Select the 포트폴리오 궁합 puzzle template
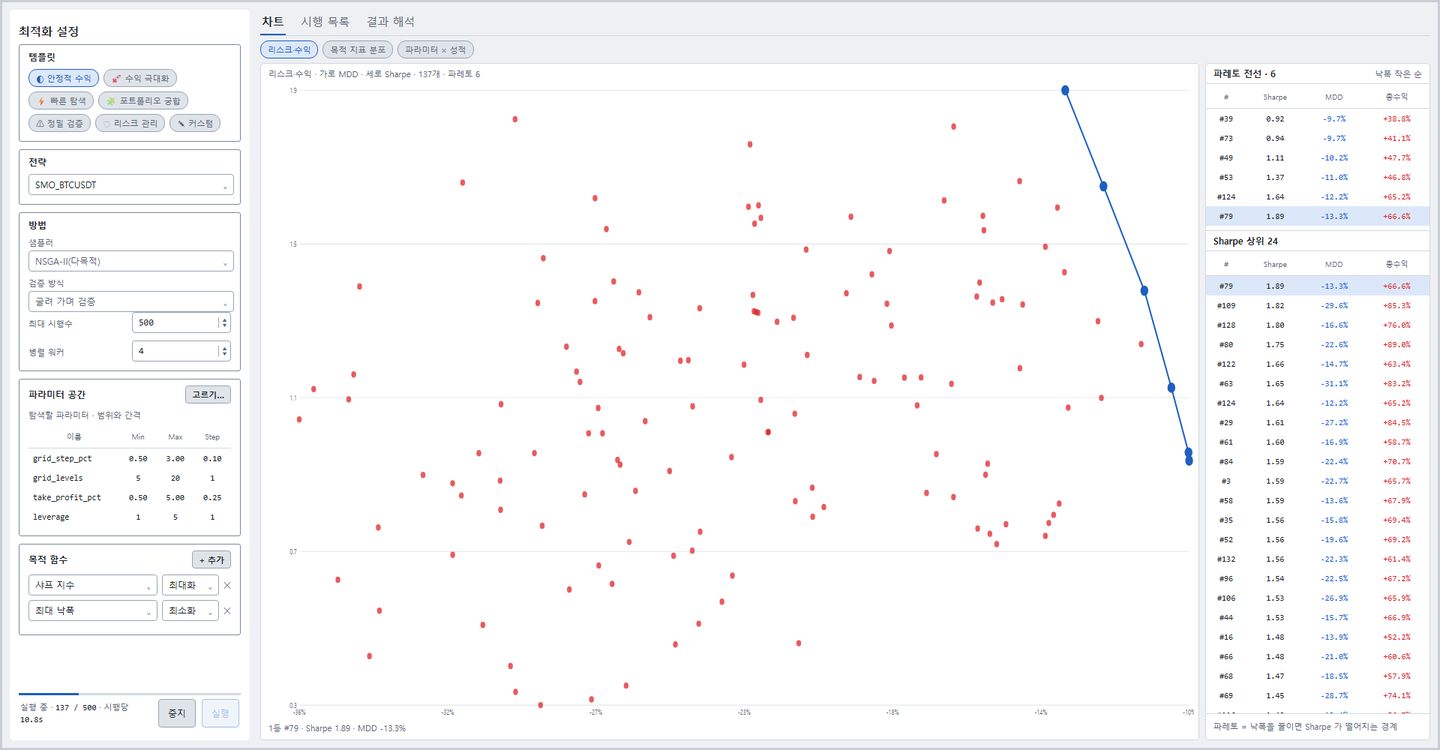Viewport: 1440px width, 750px height. [143, 101]
